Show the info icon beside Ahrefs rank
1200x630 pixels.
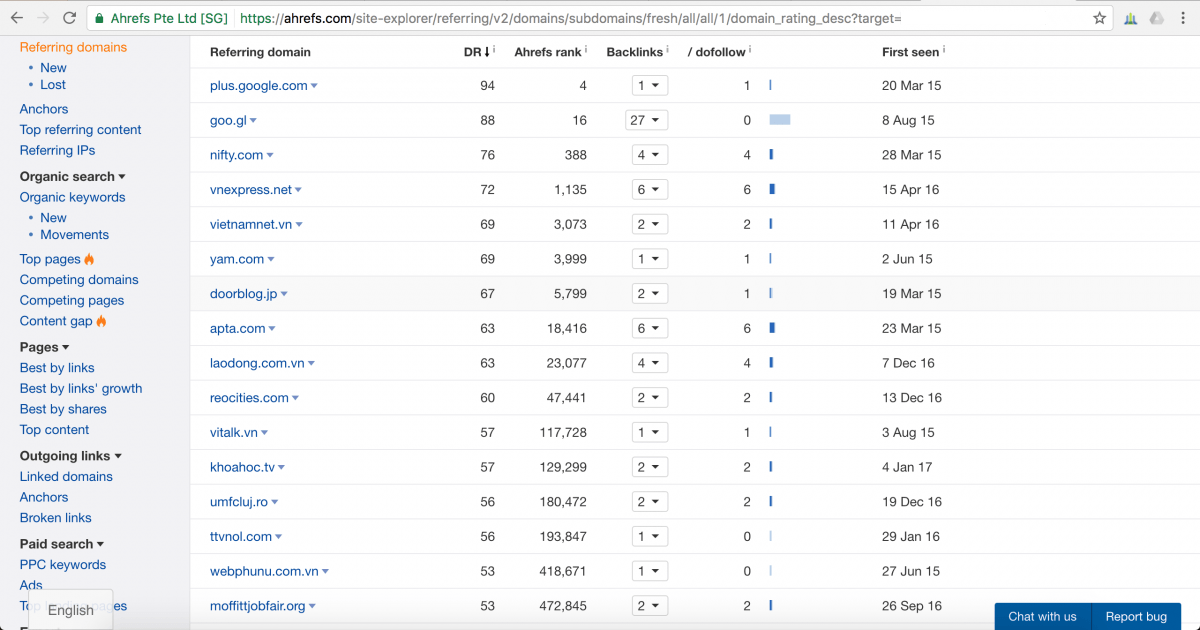pyautogui.click(x=586, y=49)
